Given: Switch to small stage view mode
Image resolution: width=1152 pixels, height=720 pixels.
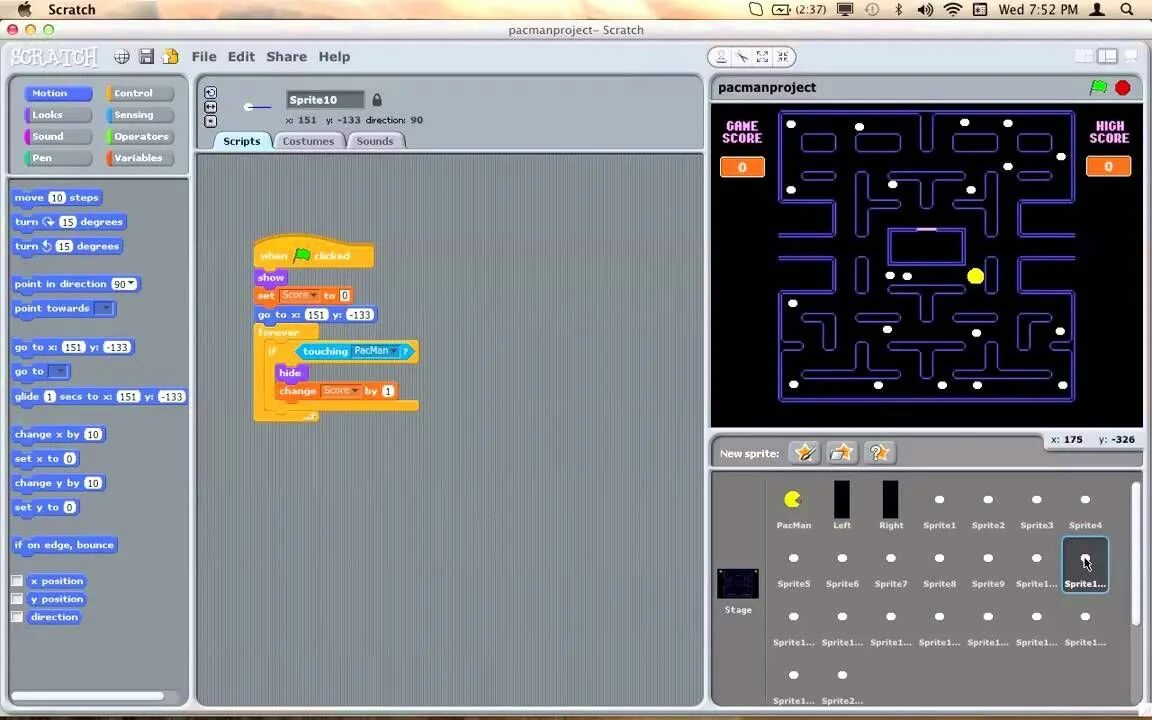Looking at the screenshot, I should pos(1084,57).
